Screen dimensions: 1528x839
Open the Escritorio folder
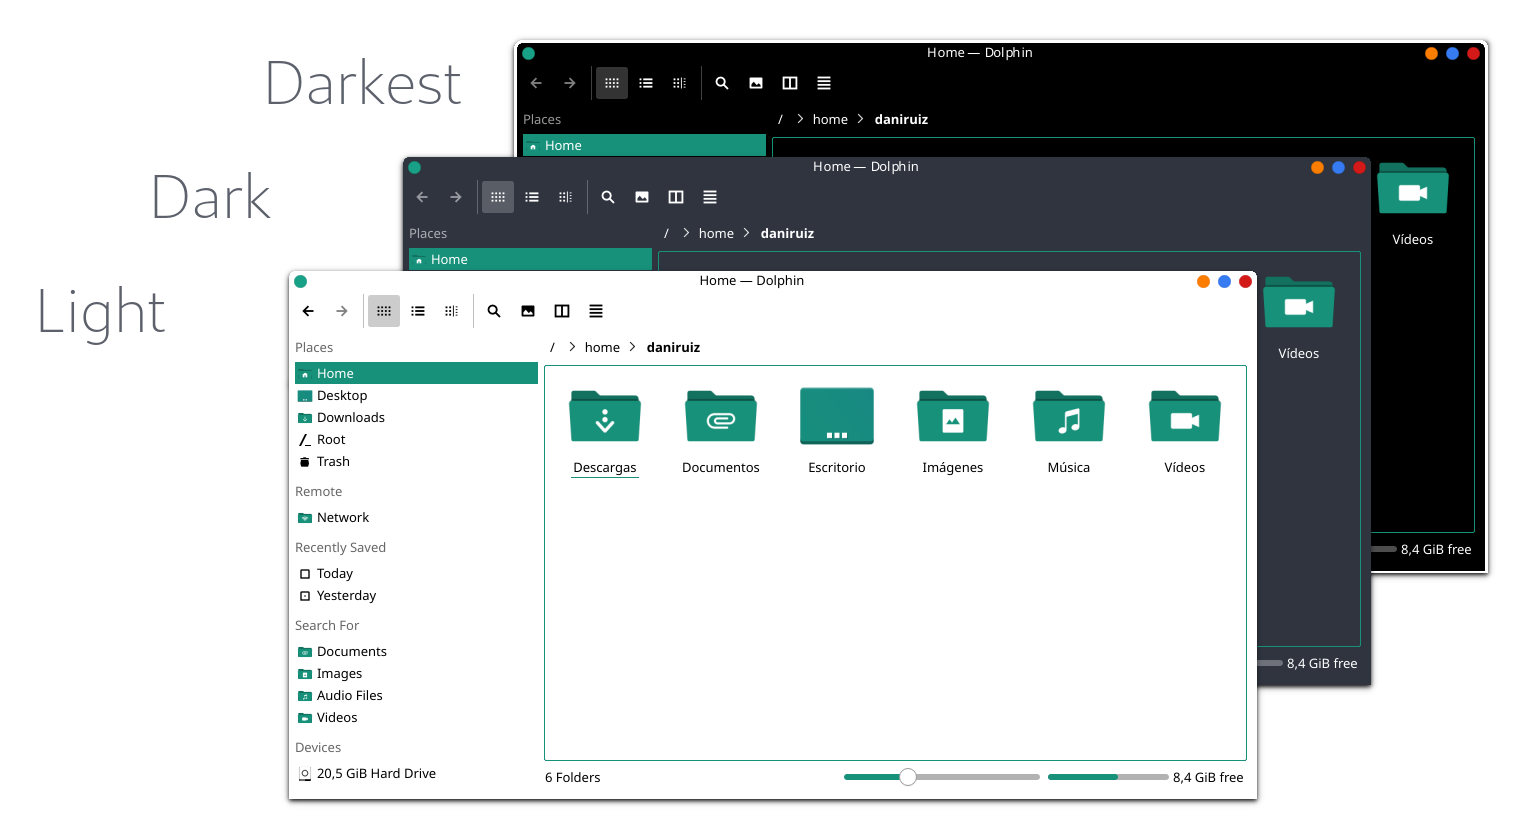pos(837,431)
